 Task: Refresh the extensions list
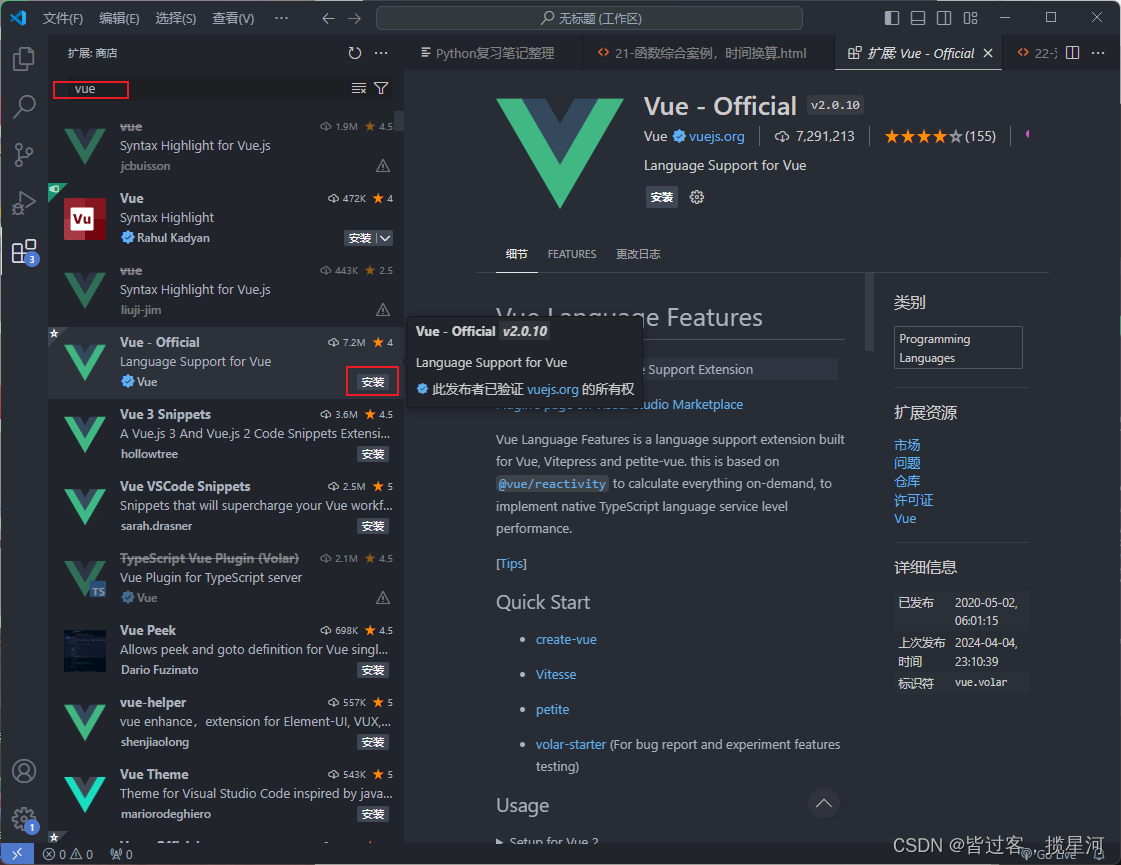355,53
